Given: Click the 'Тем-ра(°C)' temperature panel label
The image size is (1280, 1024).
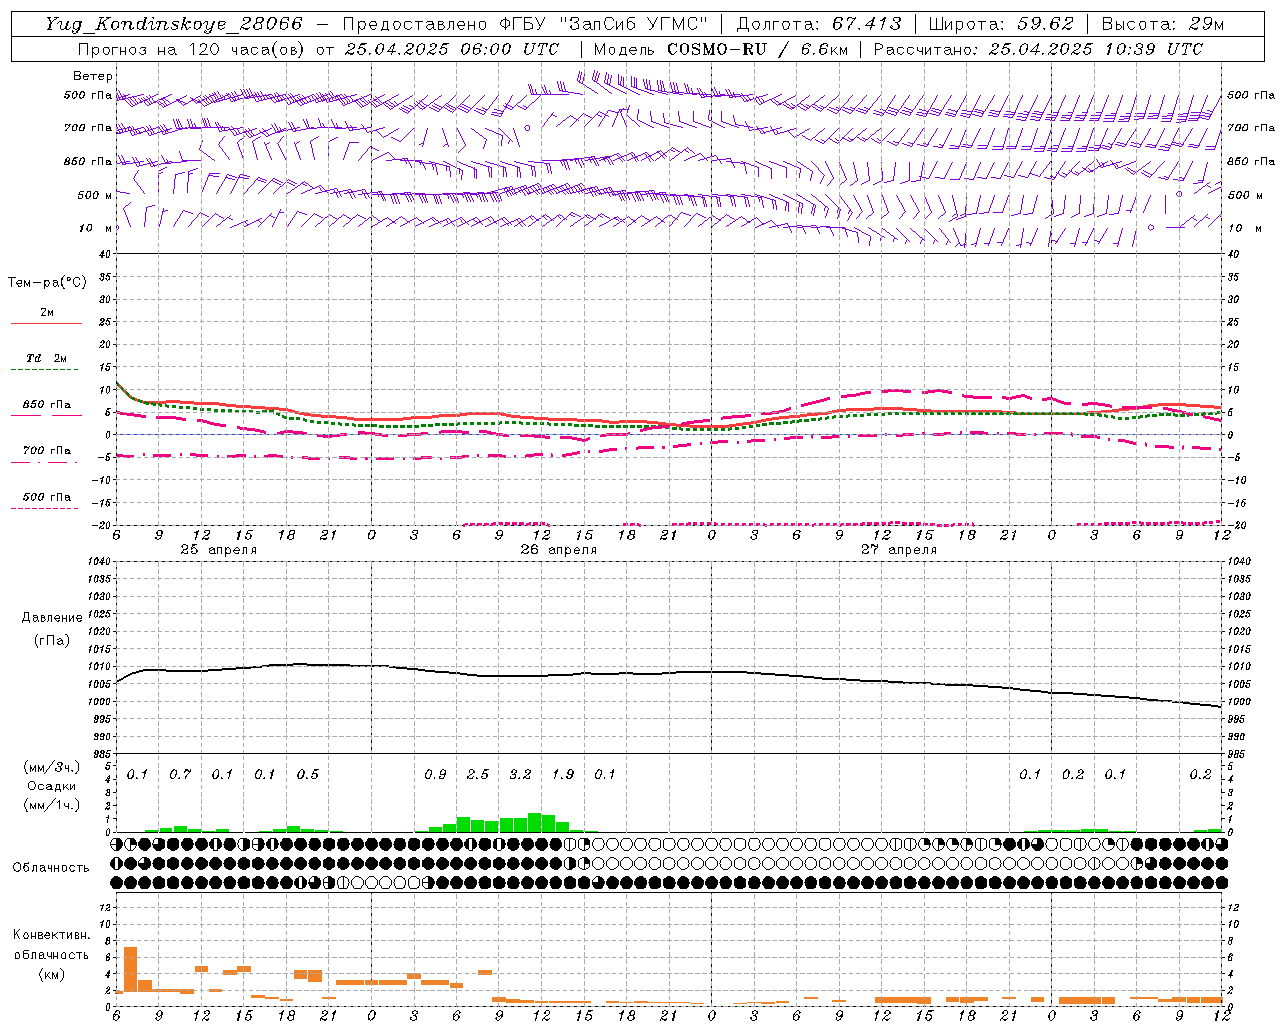Looking at the screenshot, I should (47, 283).
